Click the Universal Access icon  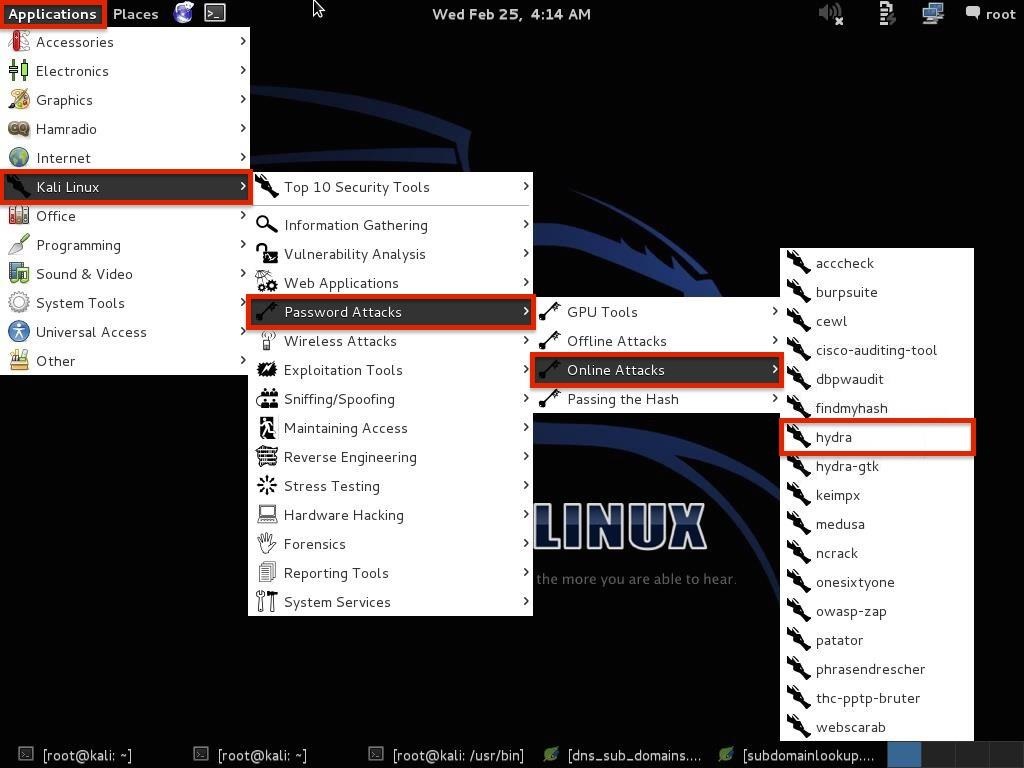(x=19, y=332)
